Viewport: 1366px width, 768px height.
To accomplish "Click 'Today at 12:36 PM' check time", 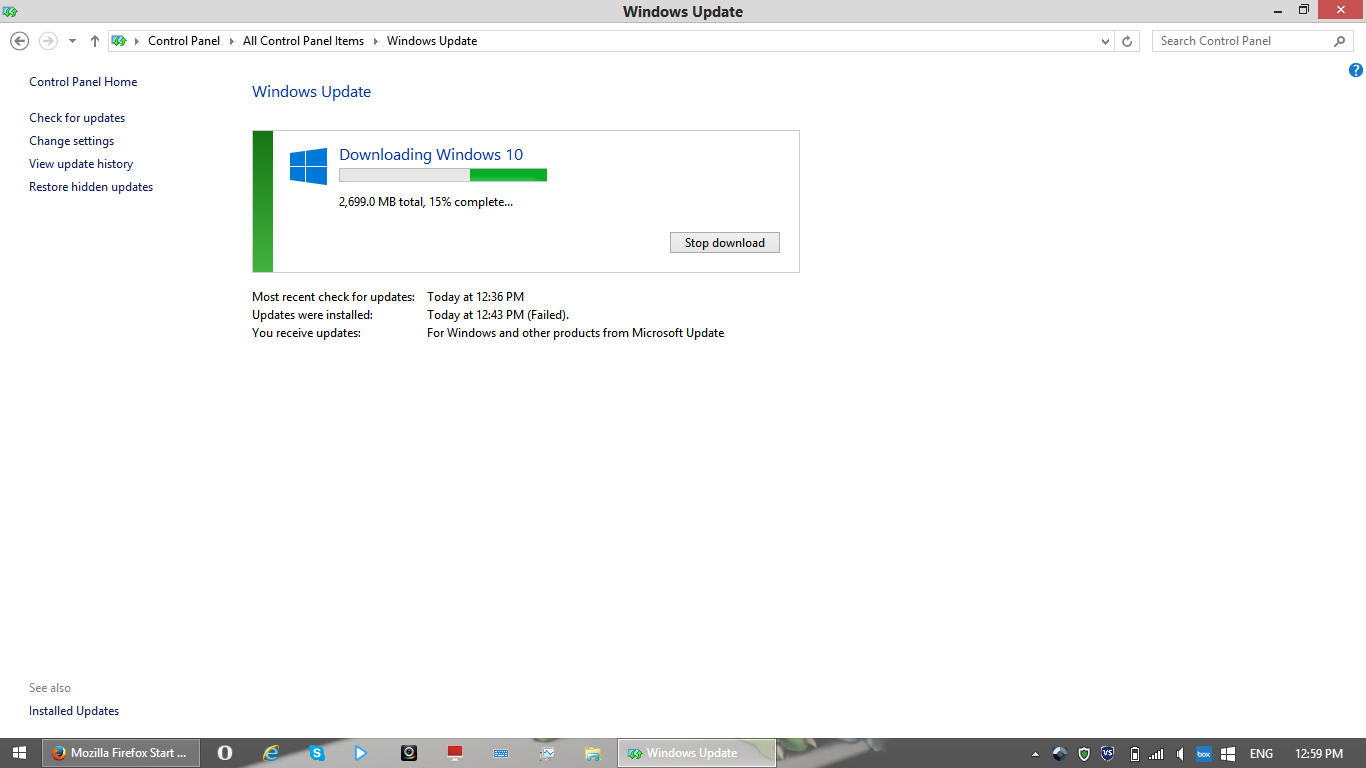I will tap(475, 297).
